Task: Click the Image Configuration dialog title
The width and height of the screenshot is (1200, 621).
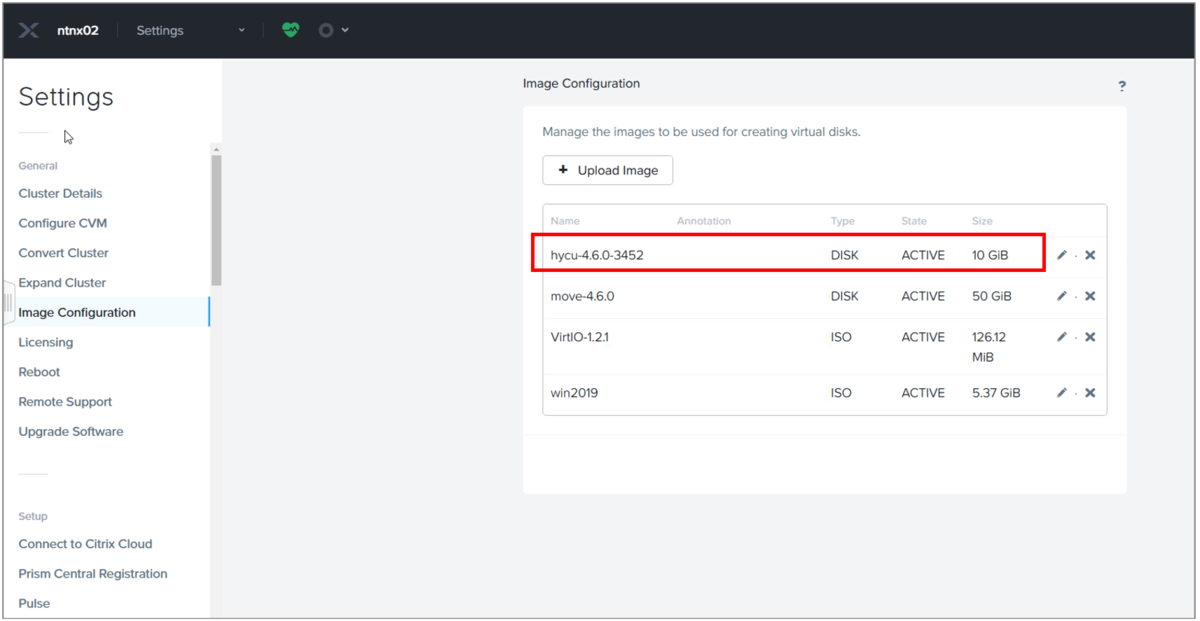Action: tap(581, 83)
